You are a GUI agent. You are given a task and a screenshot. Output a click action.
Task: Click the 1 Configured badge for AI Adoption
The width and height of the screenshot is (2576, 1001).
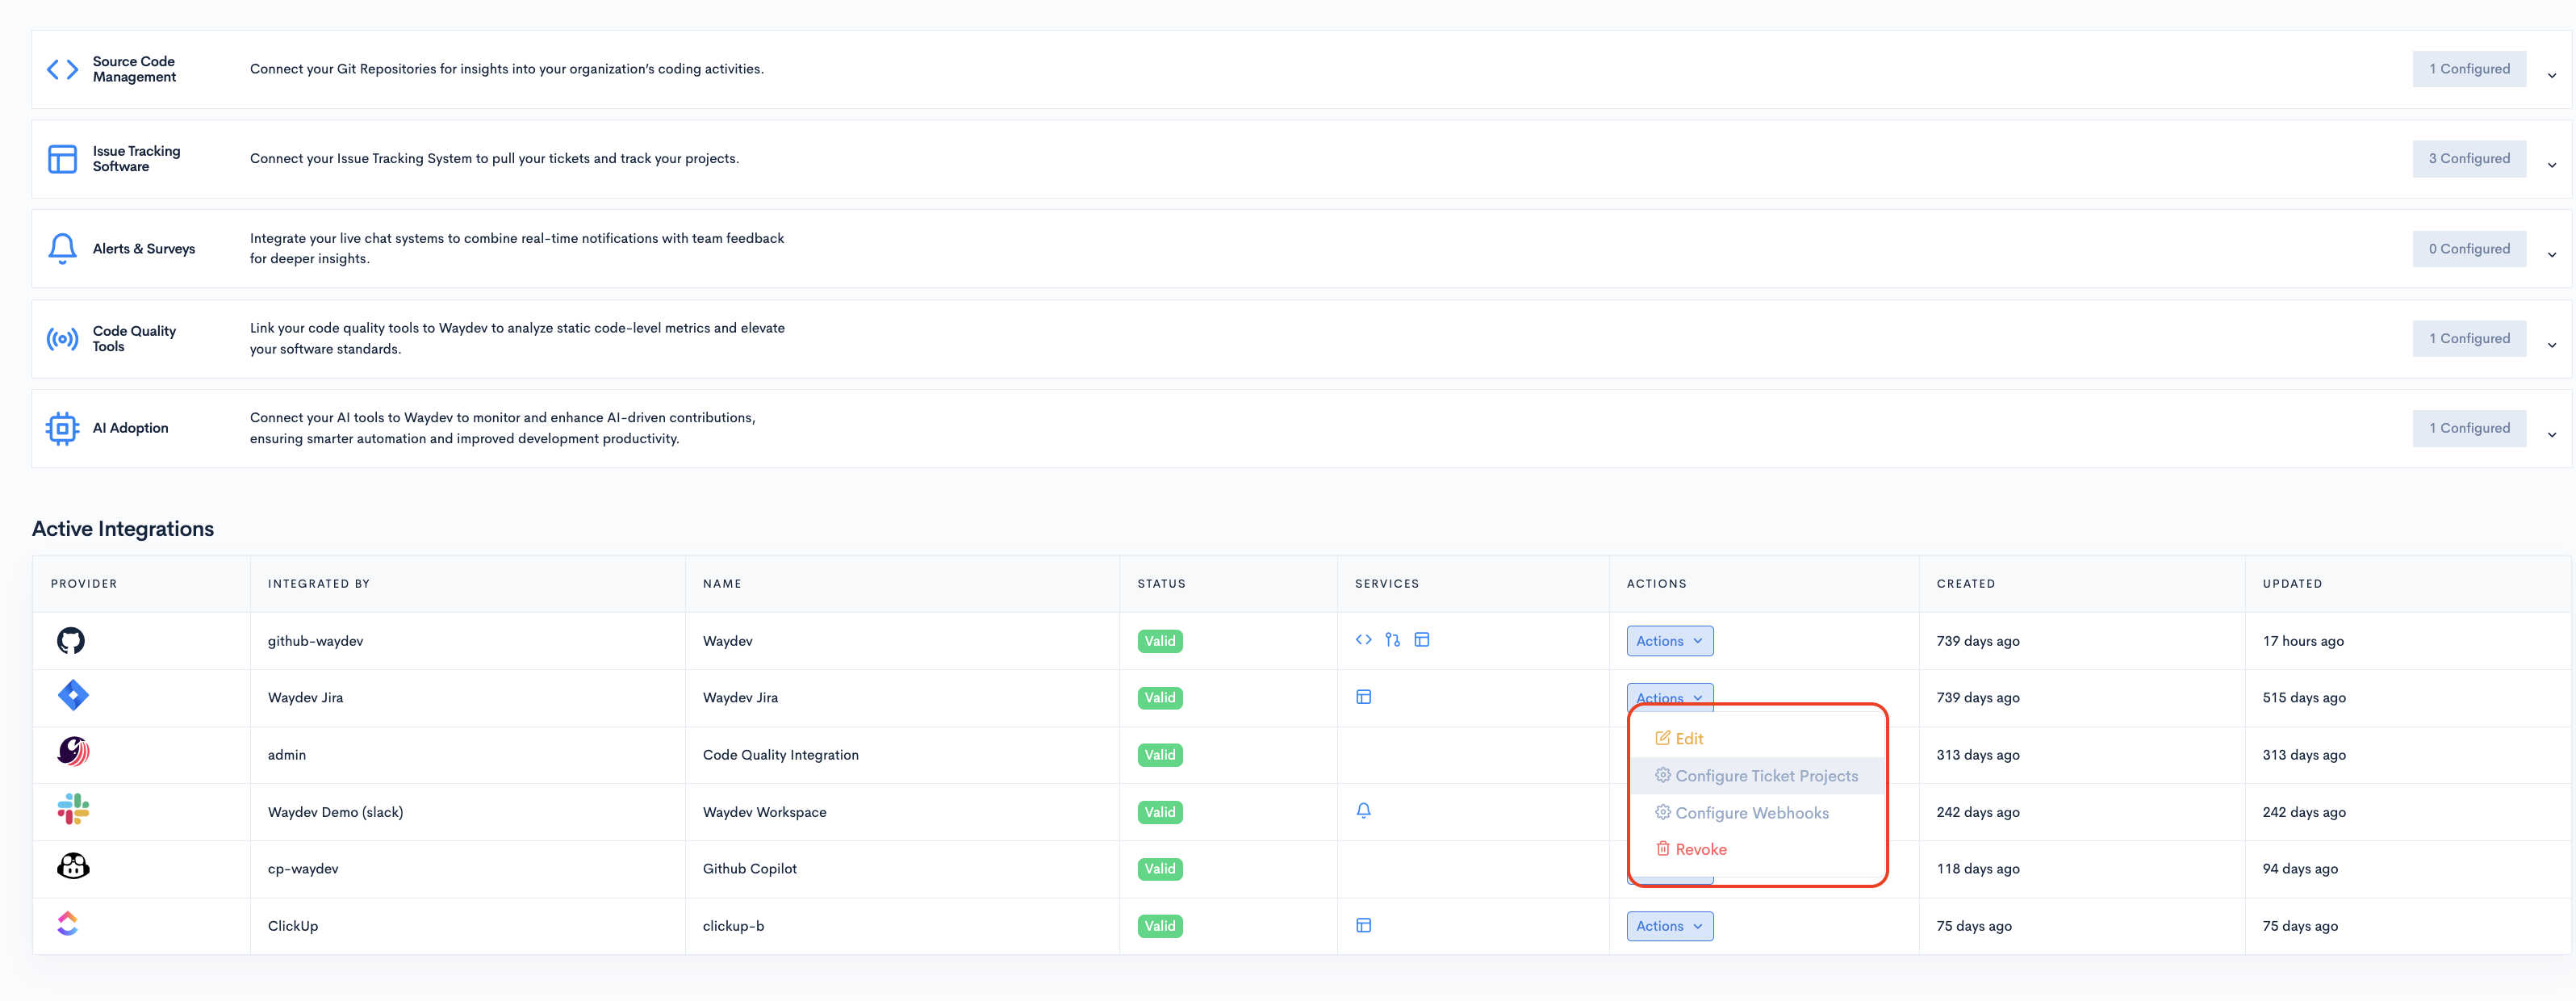2468,428
